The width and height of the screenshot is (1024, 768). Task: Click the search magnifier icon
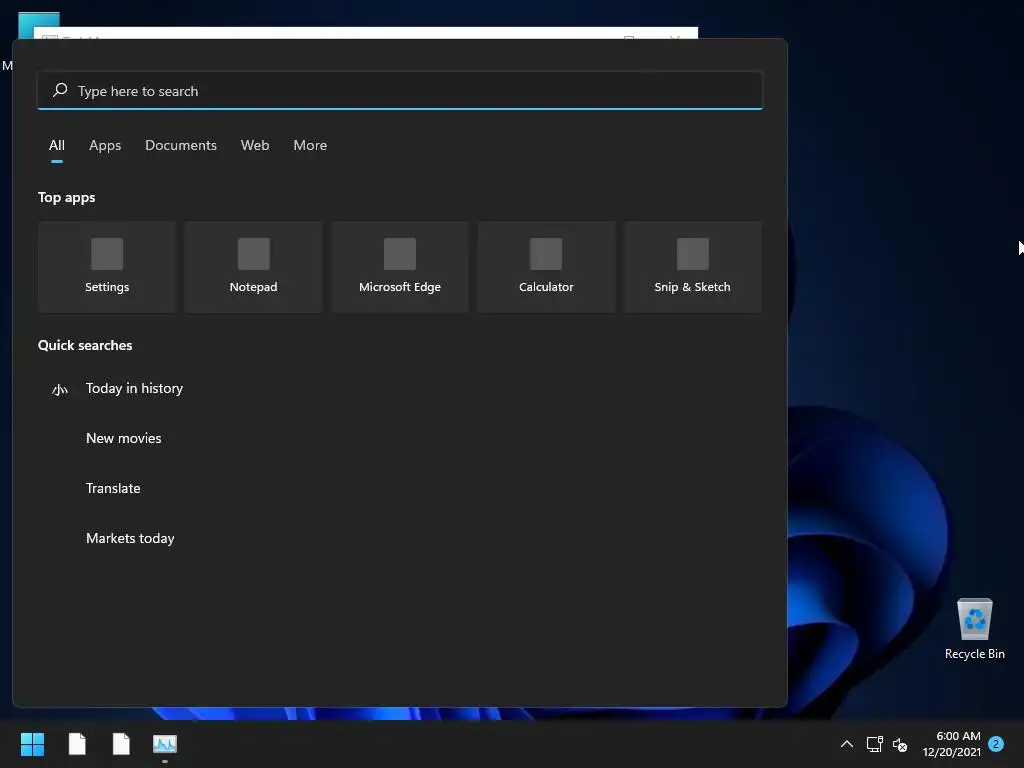coord(60,90)
